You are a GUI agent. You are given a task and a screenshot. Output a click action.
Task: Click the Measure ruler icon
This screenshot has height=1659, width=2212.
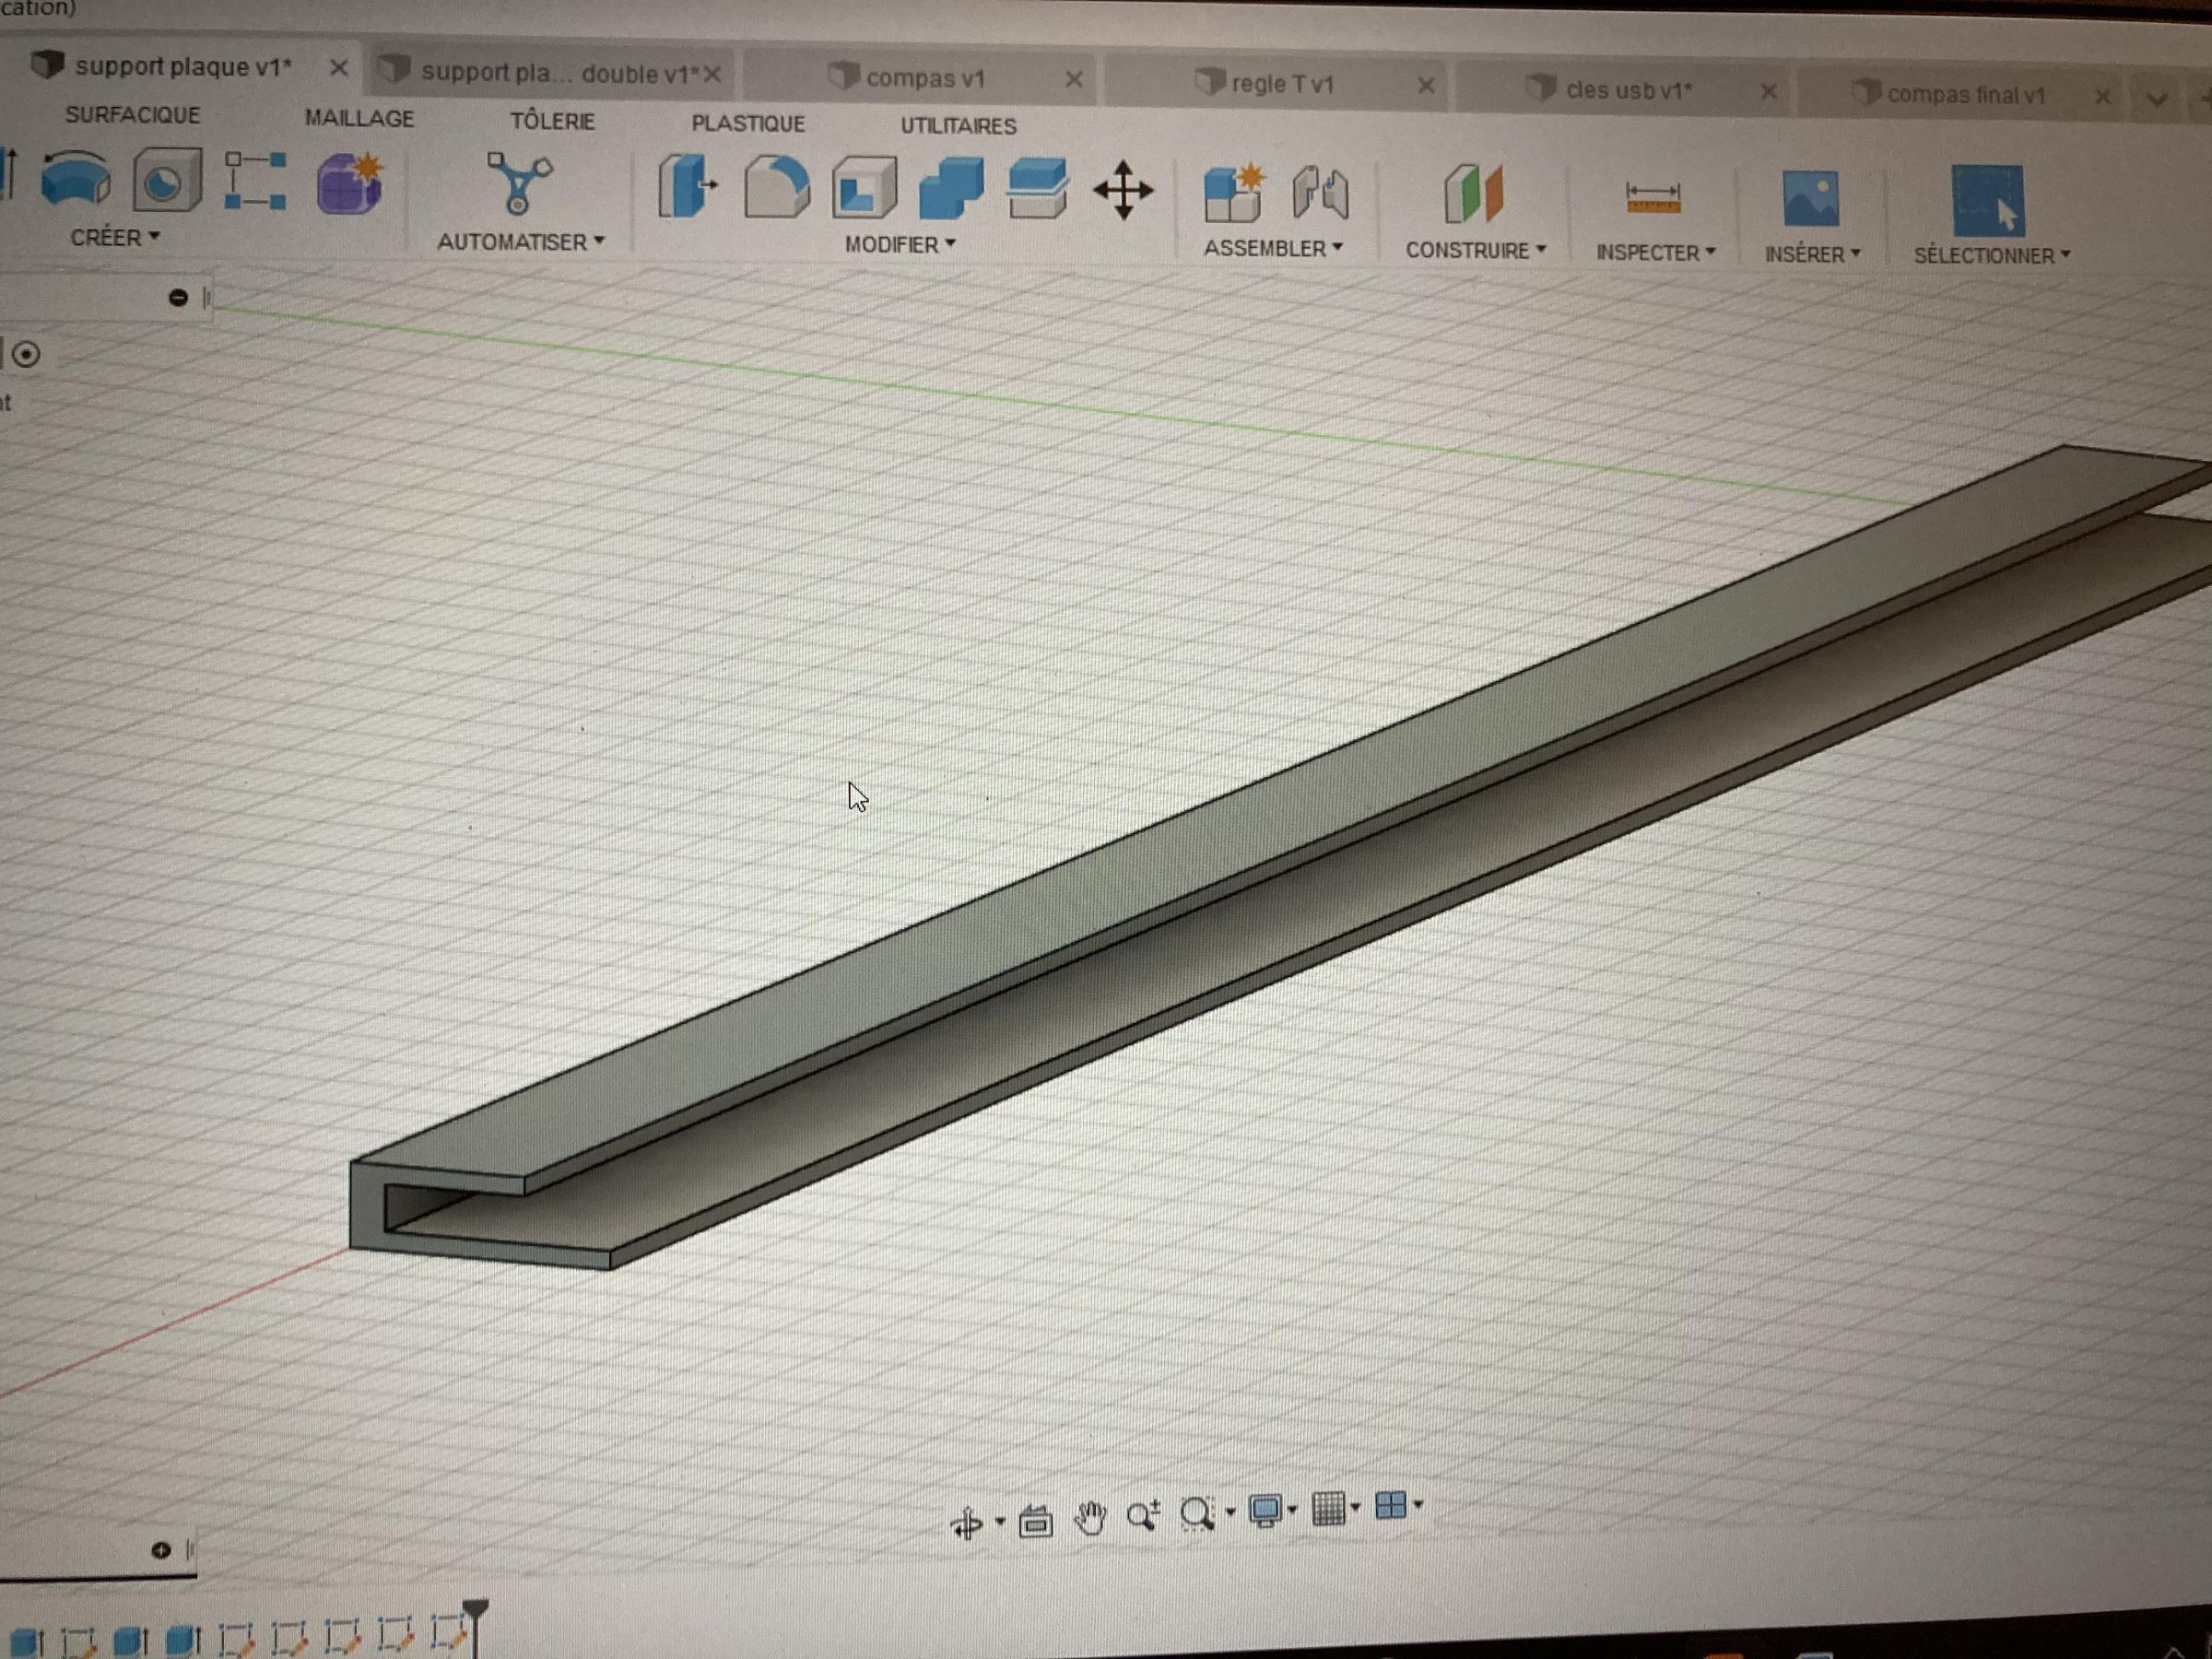(1652, 197)
